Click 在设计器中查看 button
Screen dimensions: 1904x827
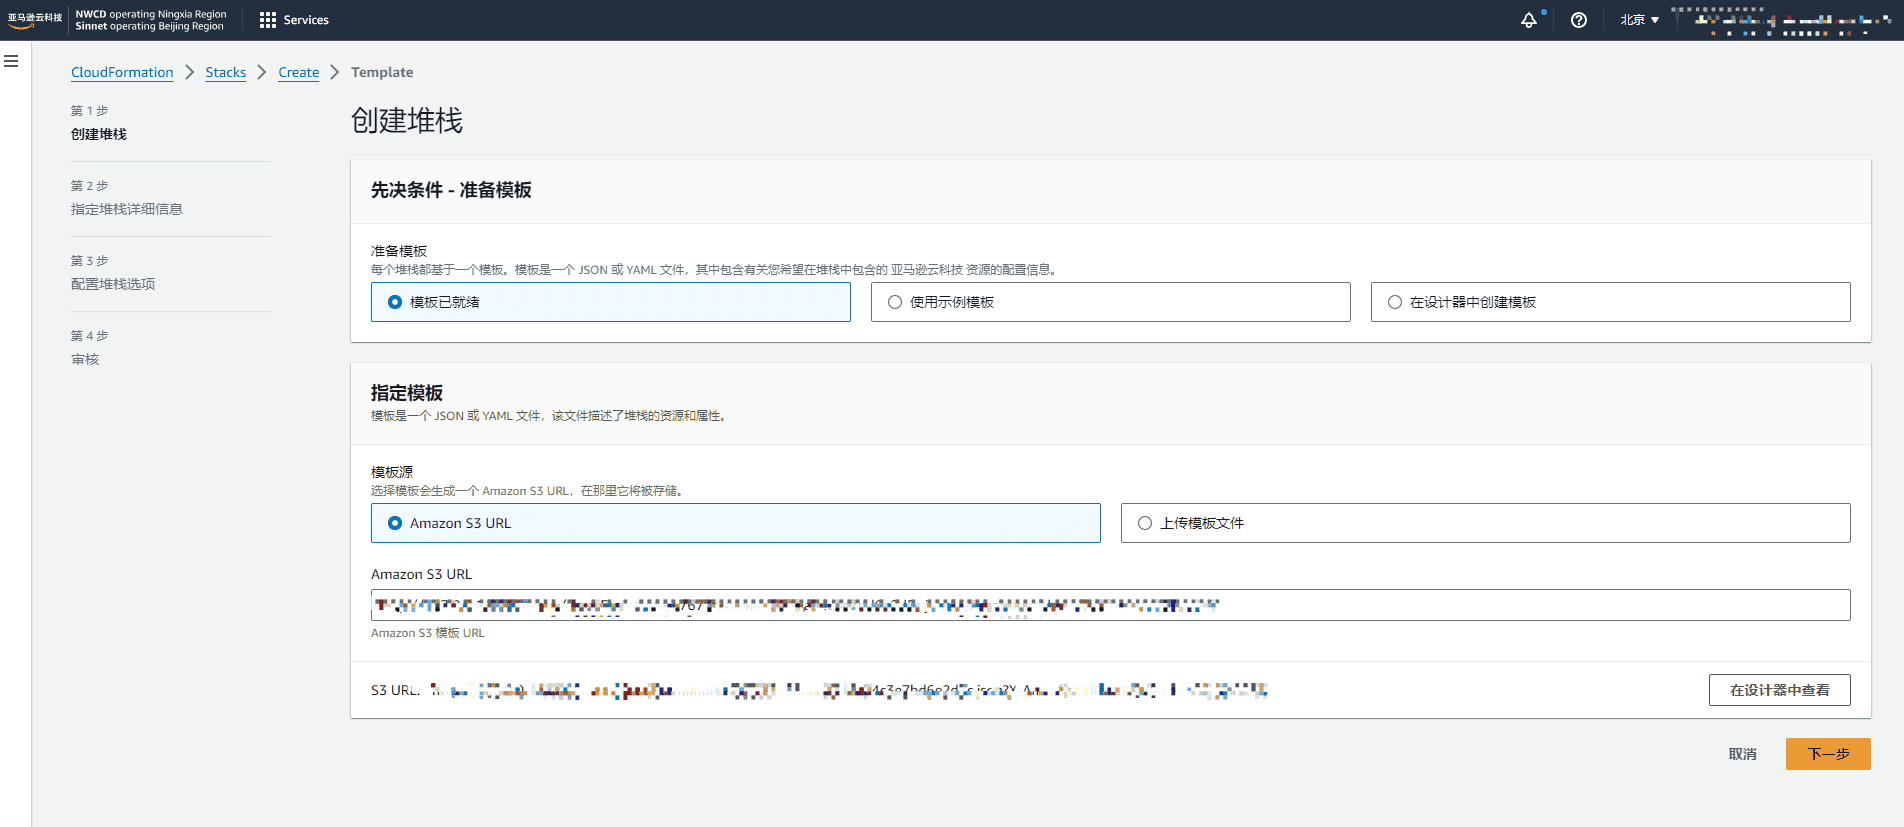click(1780, 690)
